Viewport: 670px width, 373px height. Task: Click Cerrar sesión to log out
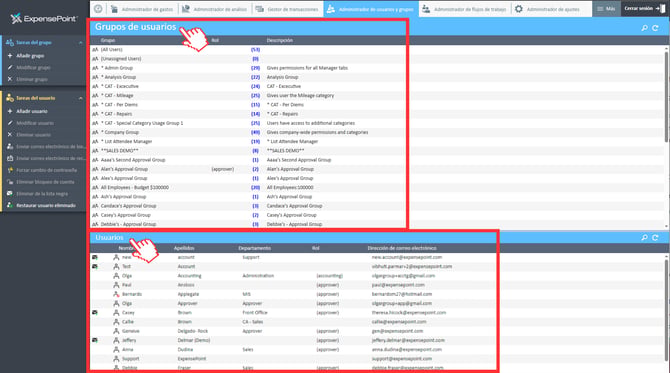pos(645,9)
